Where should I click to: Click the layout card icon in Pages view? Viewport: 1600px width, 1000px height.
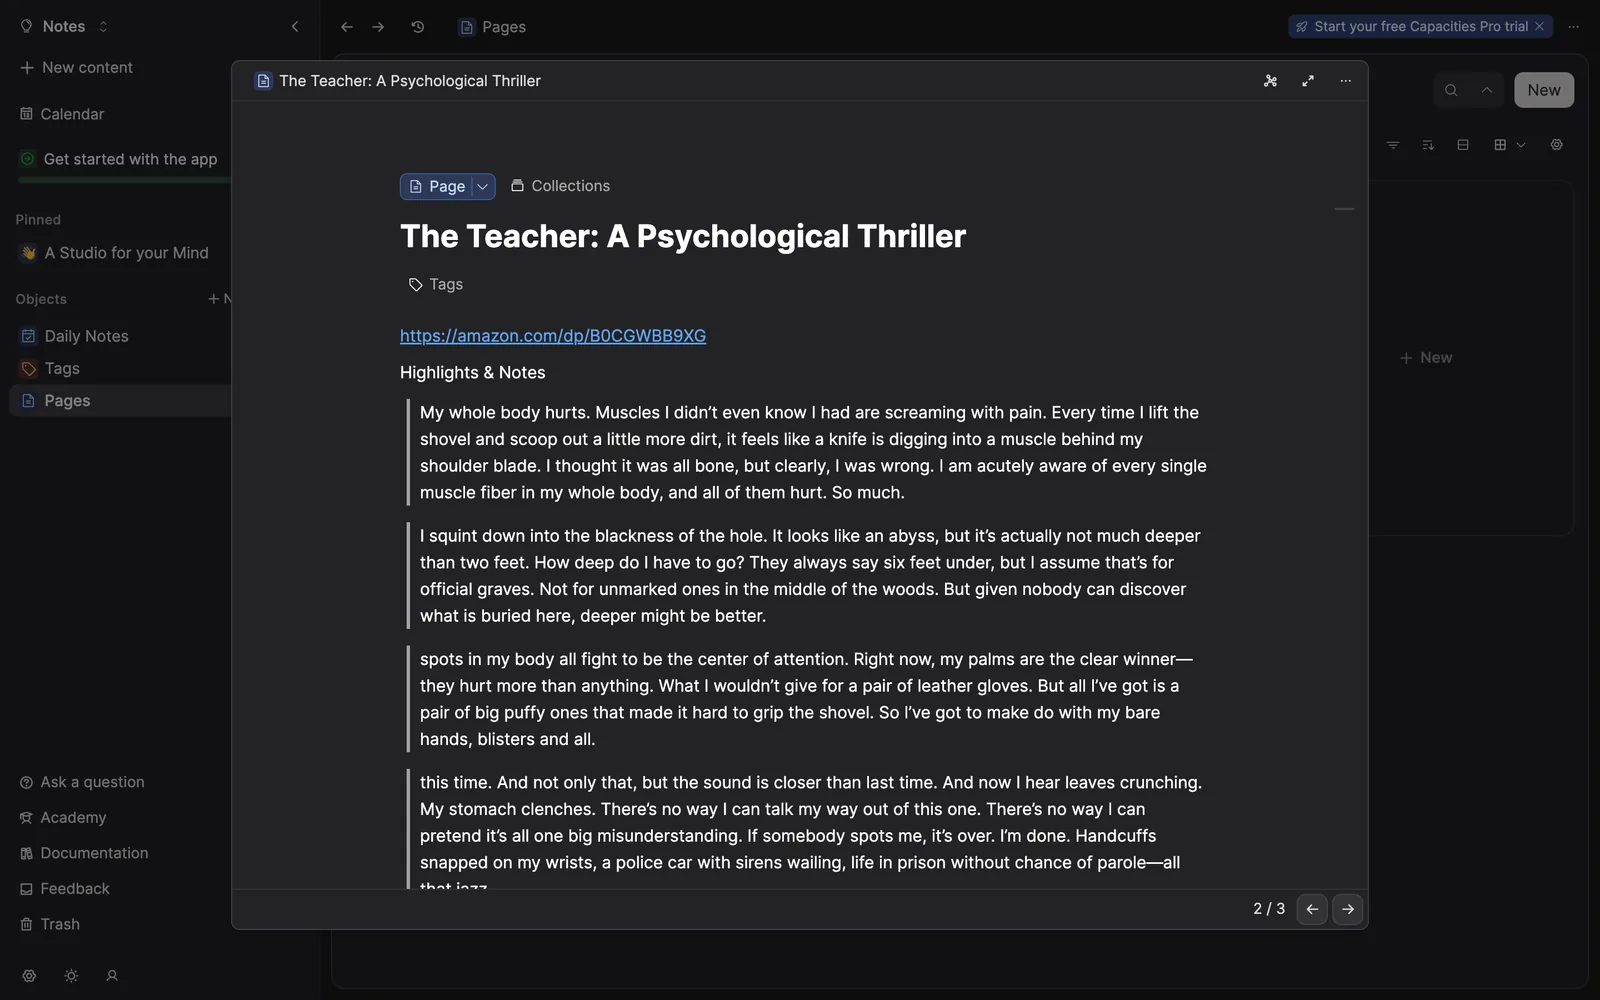click(x=1463, y=145)
